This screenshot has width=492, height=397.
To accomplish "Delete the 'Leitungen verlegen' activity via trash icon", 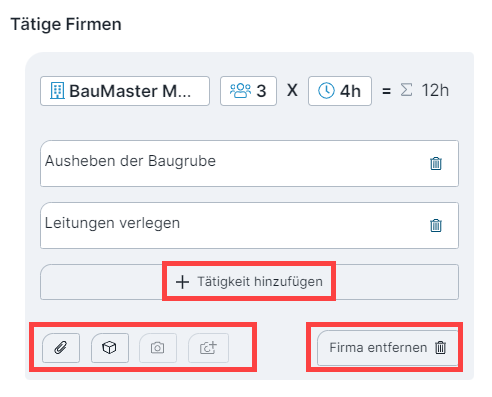I will click(436, 225).
